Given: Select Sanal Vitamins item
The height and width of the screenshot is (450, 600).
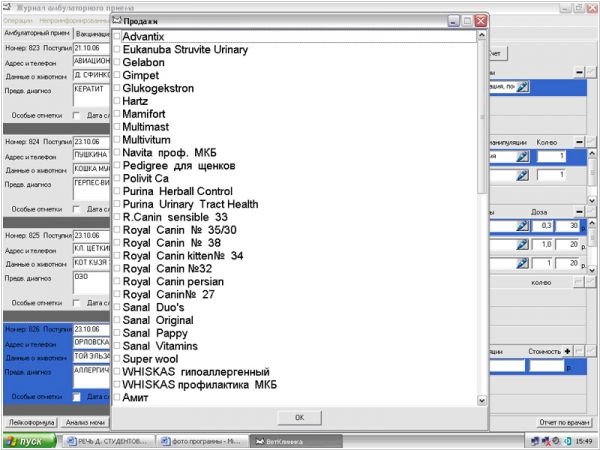Looking at the screenshot, I should pos(160,346).
